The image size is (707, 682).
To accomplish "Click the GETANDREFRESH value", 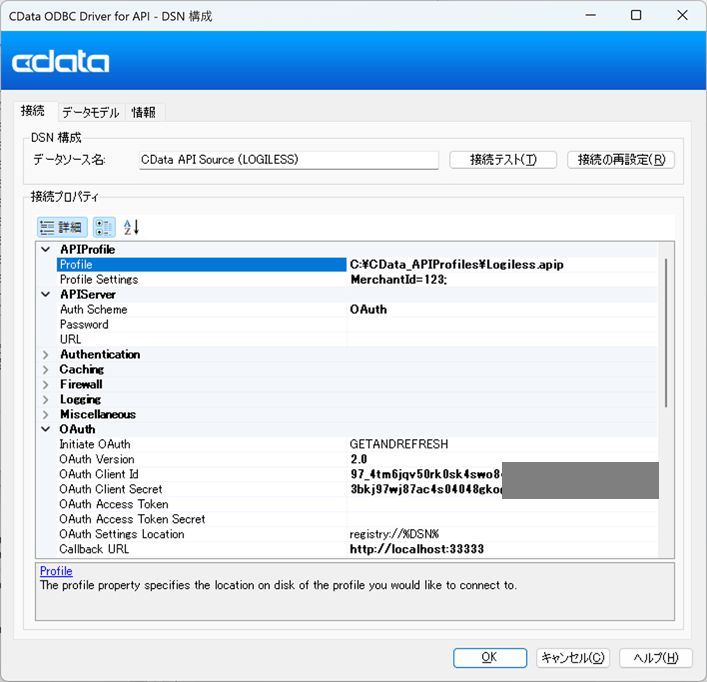I will point(399,444).
